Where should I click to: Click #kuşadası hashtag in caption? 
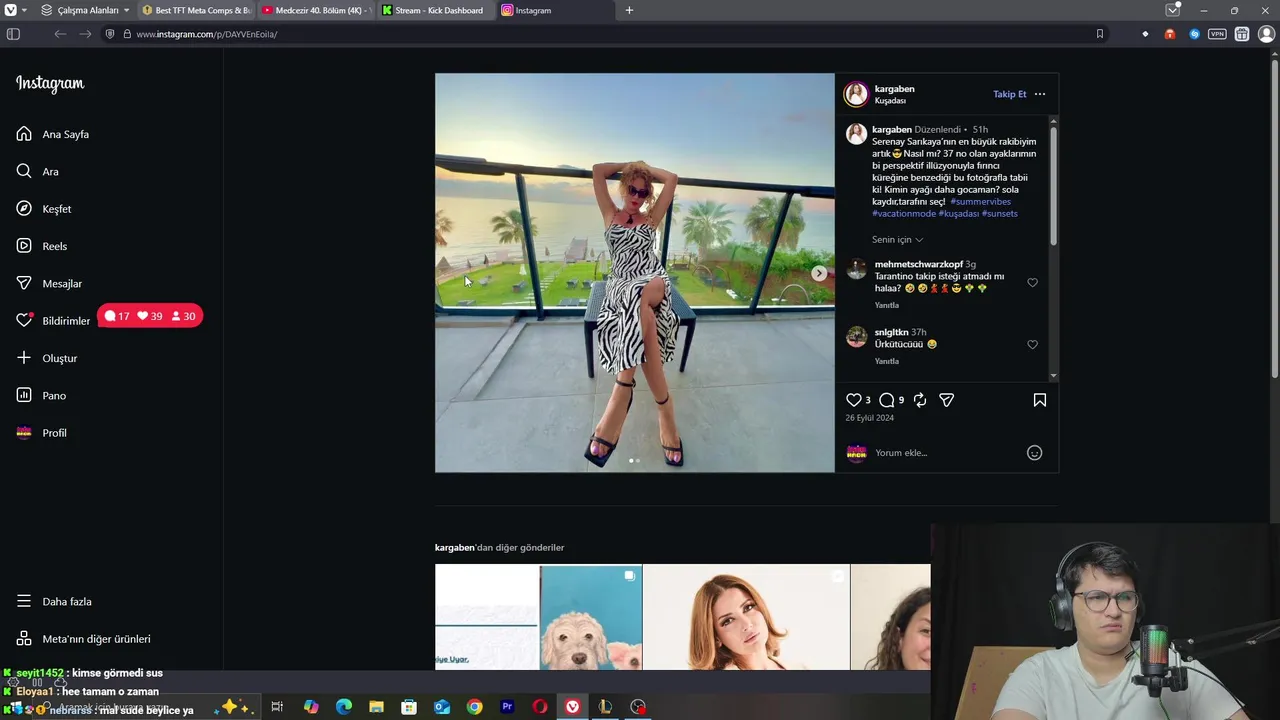(x=958, y=214)
